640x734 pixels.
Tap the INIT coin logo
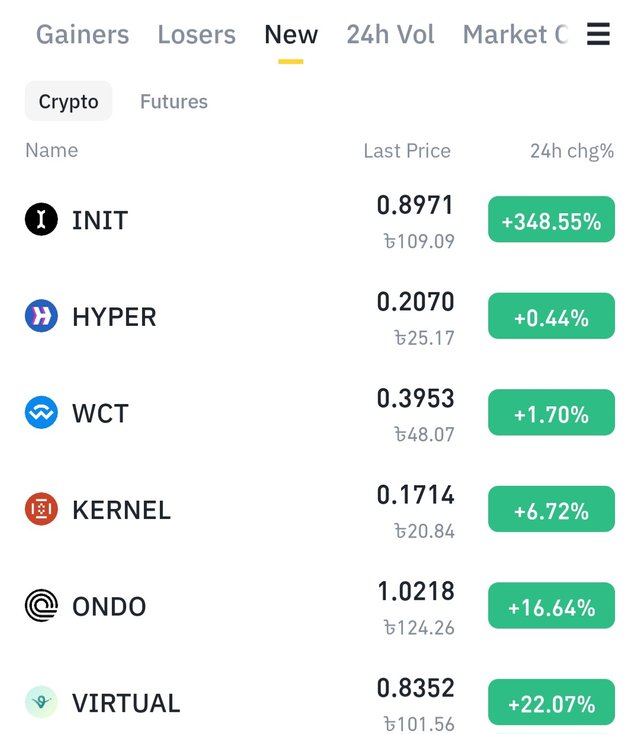click(41, 219)
